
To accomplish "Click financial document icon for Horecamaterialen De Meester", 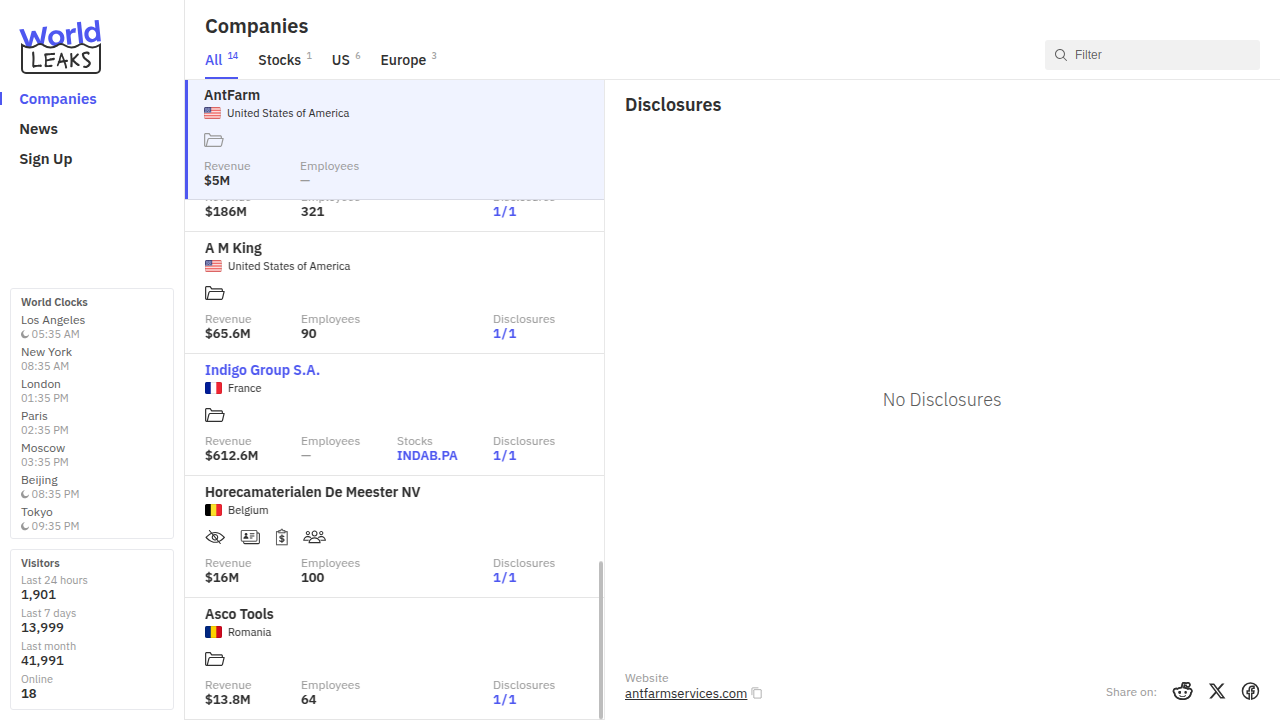I will point(282,538).
